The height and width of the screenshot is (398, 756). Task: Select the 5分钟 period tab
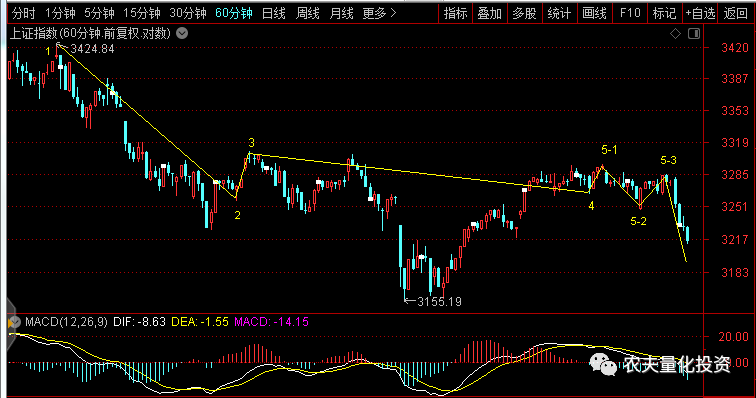99,13
